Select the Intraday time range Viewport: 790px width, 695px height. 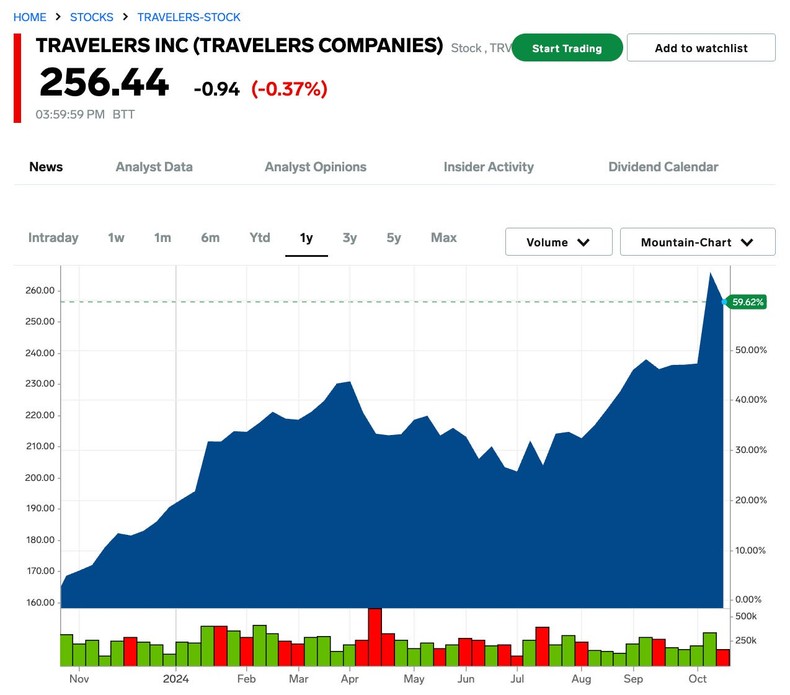coord(53,238)
